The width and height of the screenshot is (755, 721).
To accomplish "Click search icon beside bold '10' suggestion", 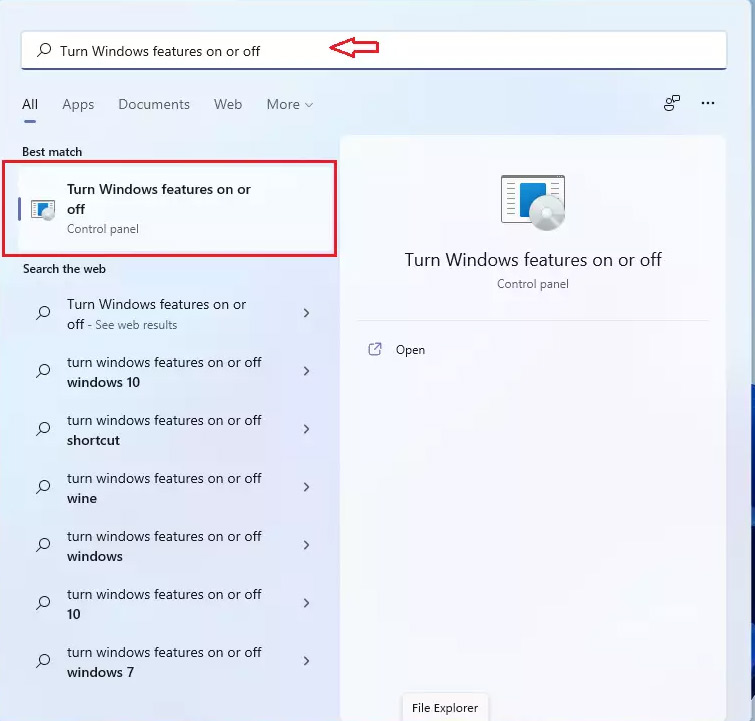I will tap(43, 603).
